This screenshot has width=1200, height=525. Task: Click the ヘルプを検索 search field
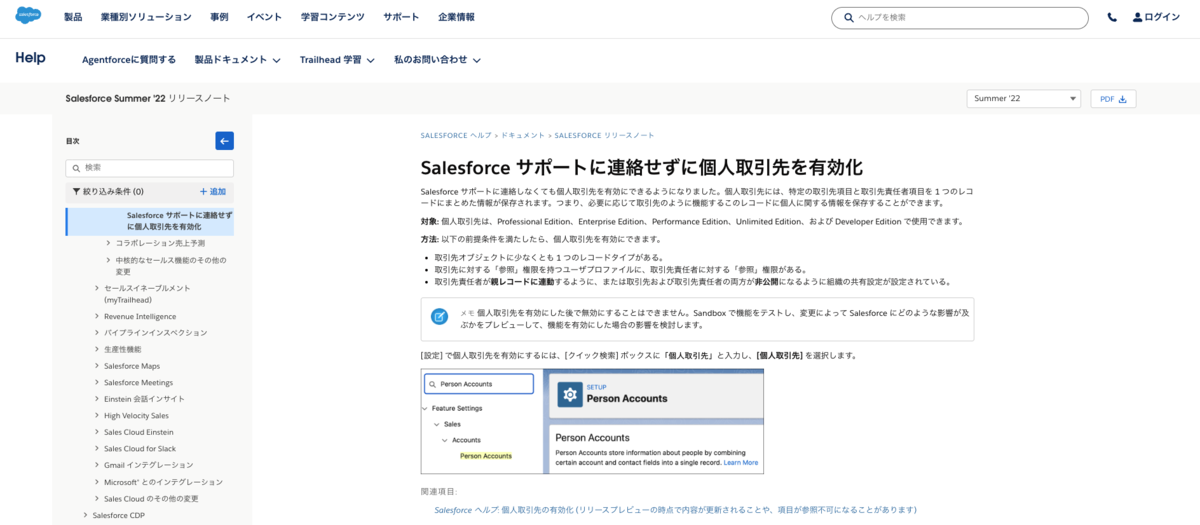pos(960,17)
